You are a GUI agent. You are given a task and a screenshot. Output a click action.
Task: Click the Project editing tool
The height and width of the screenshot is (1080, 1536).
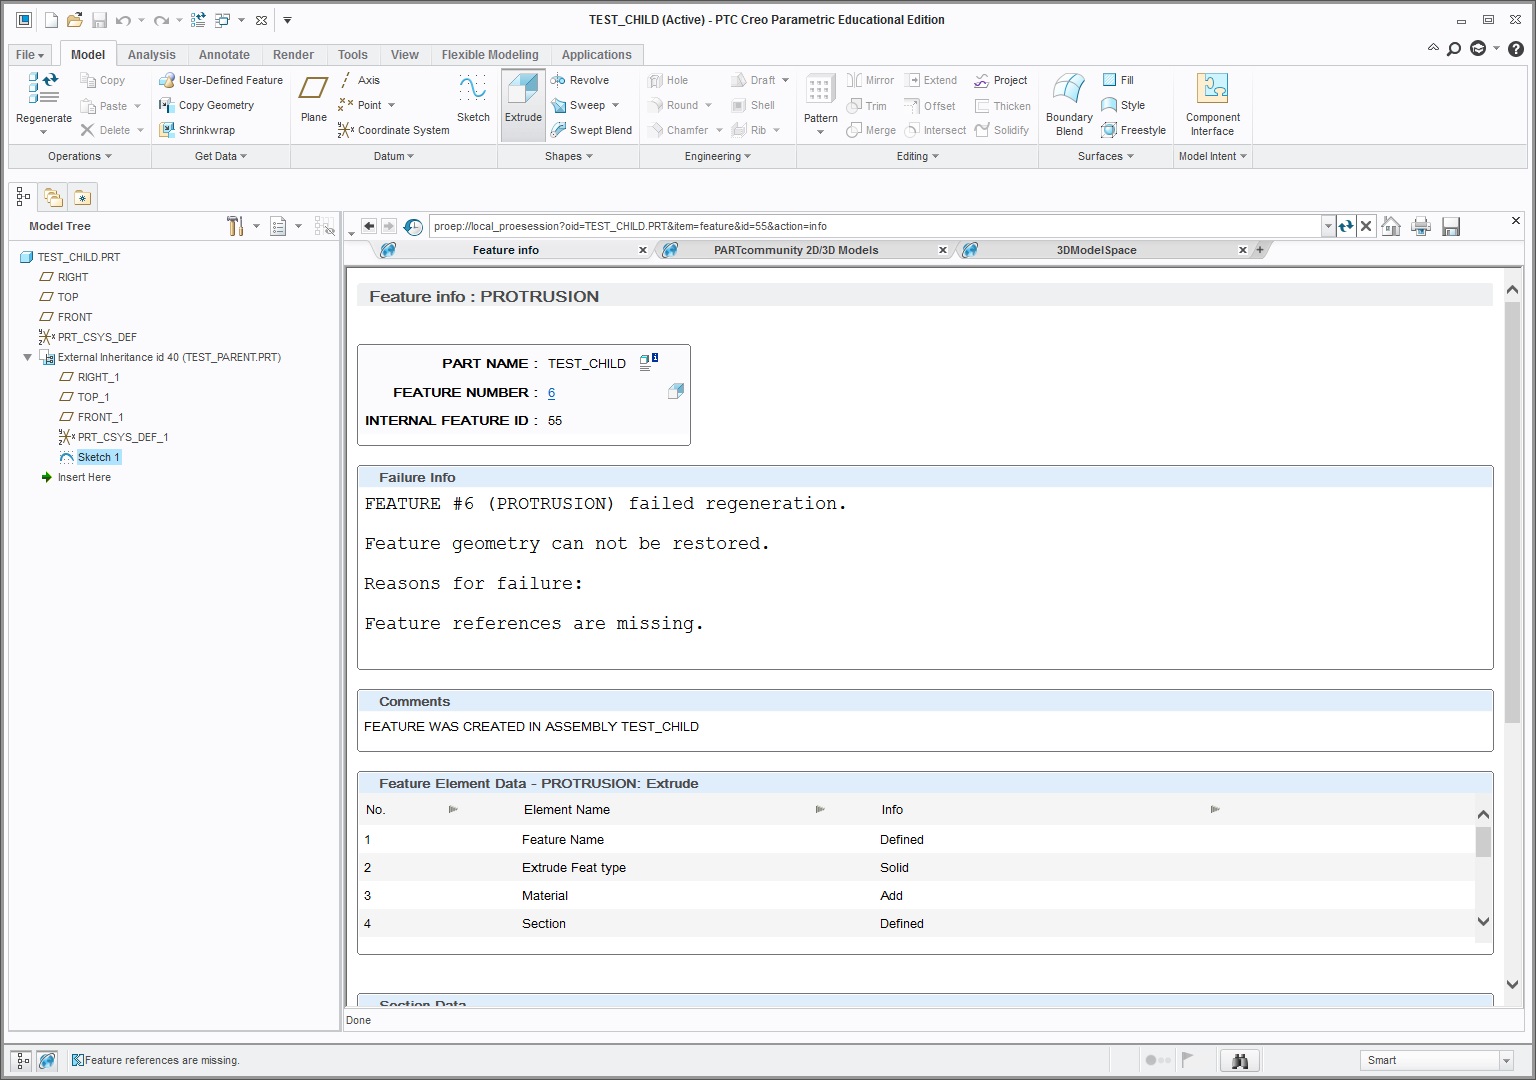coord(1001,80)
